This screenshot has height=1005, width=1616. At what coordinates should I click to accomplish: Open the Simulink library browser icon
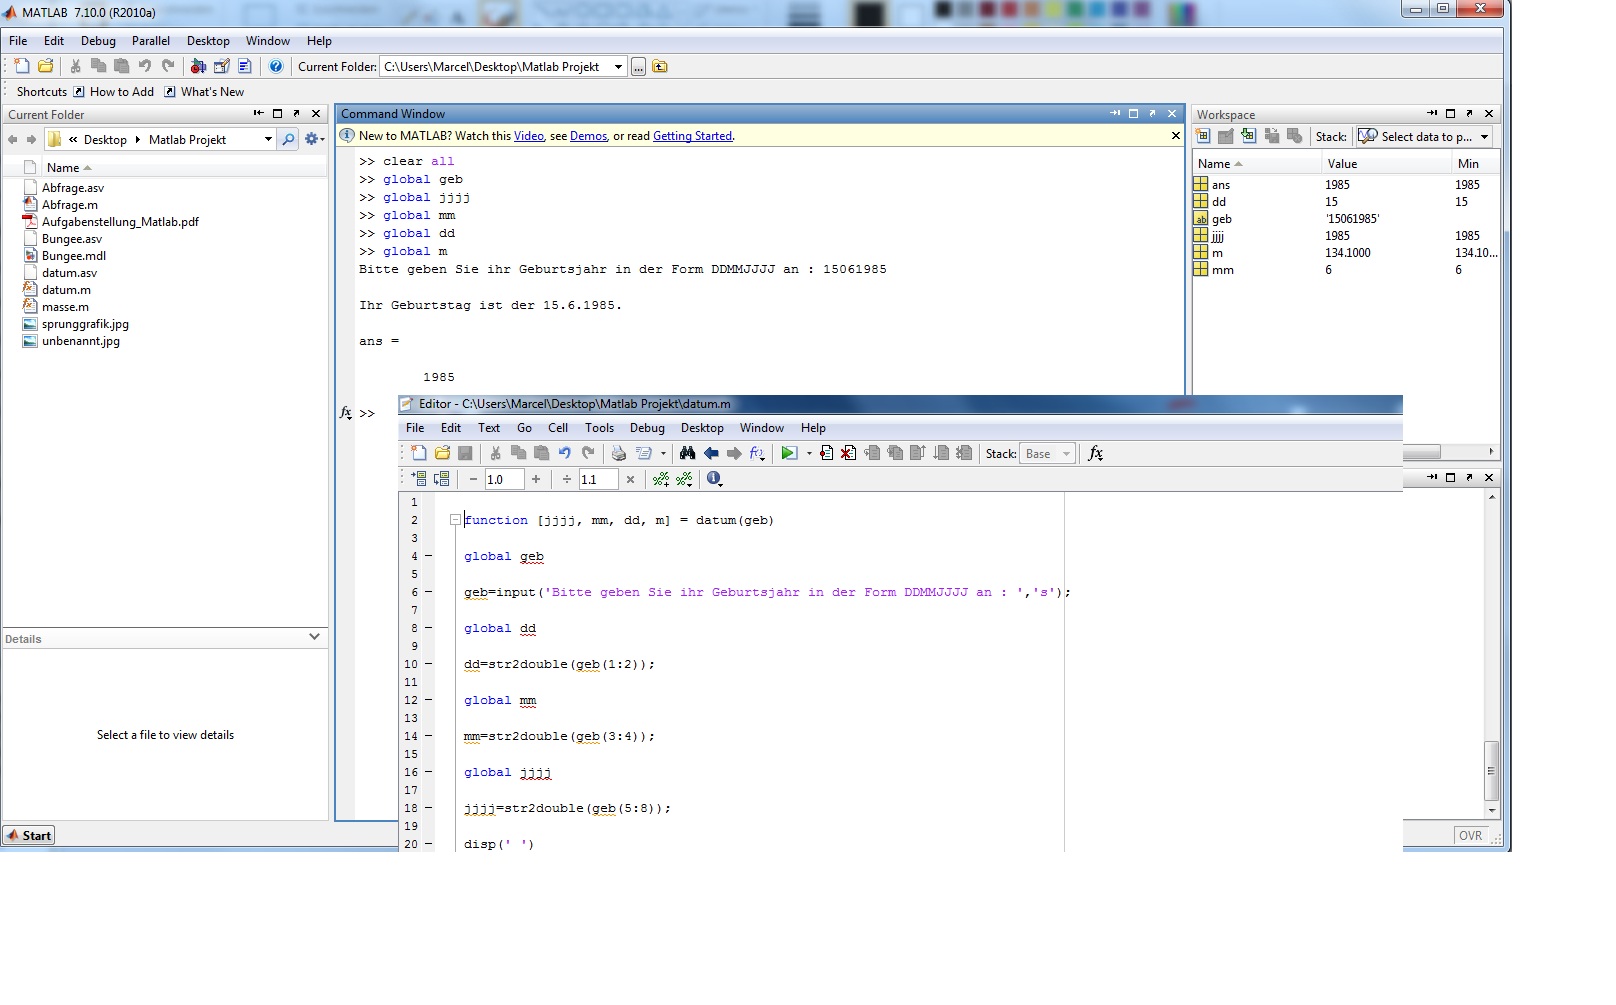[198, 67]
